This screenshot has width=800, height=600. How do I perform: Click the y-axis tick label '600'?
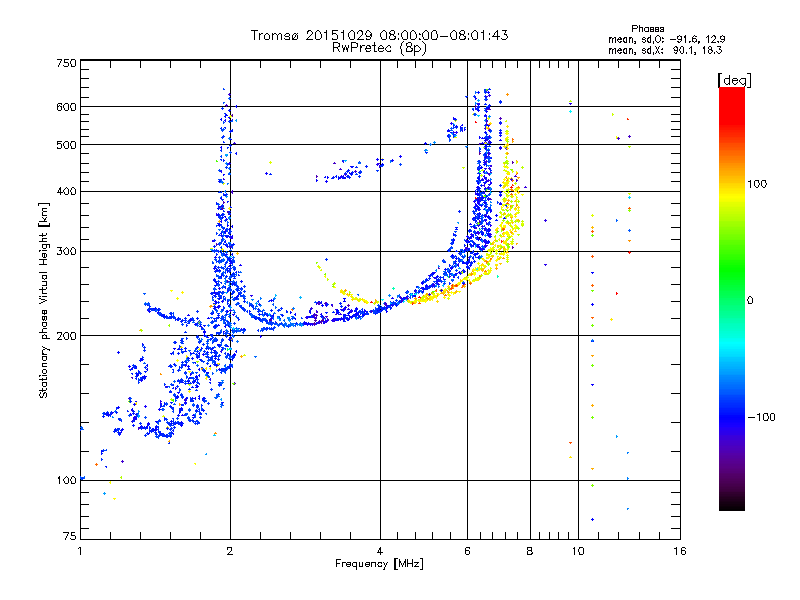[66, 107]
